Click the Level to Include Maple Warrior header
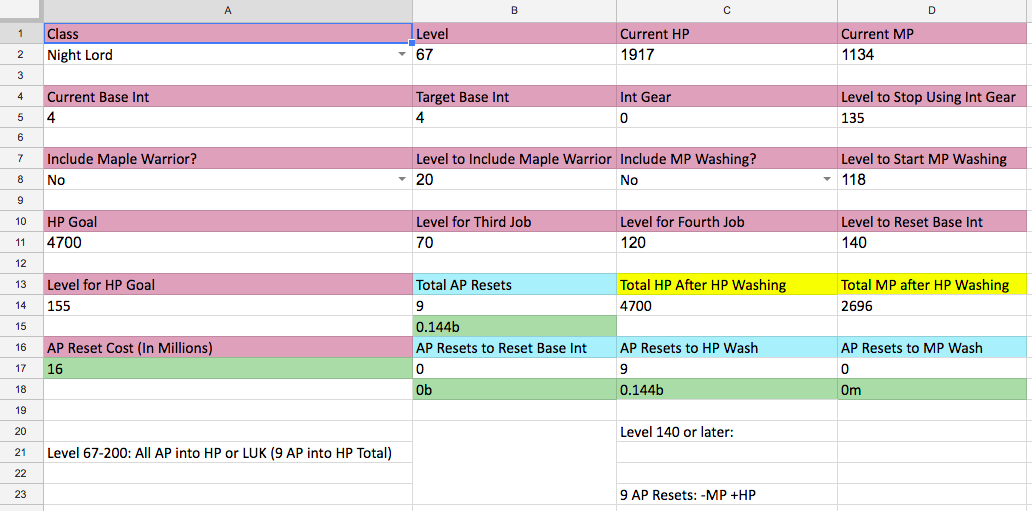Screen dimensions: 1032x511 coord(515,159)
